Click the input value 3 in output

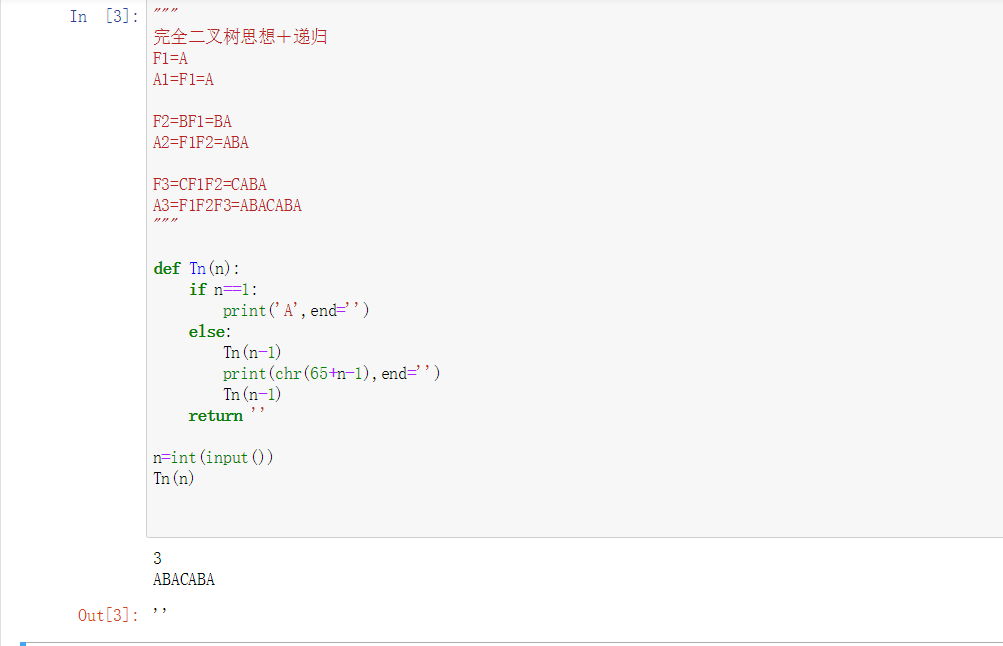point(157,558)
